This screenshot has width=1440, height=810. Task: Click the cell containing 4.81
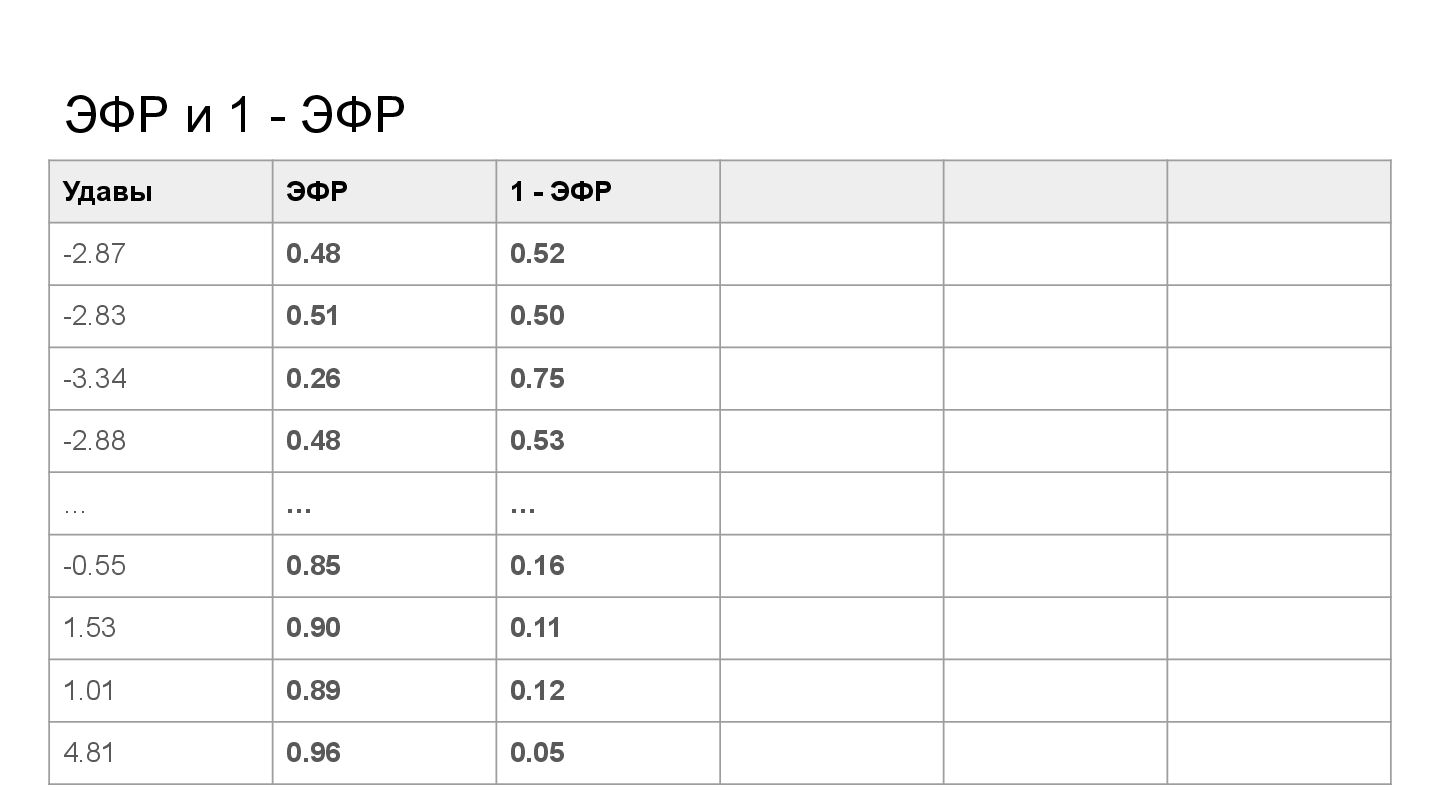(x=89, y=753)
